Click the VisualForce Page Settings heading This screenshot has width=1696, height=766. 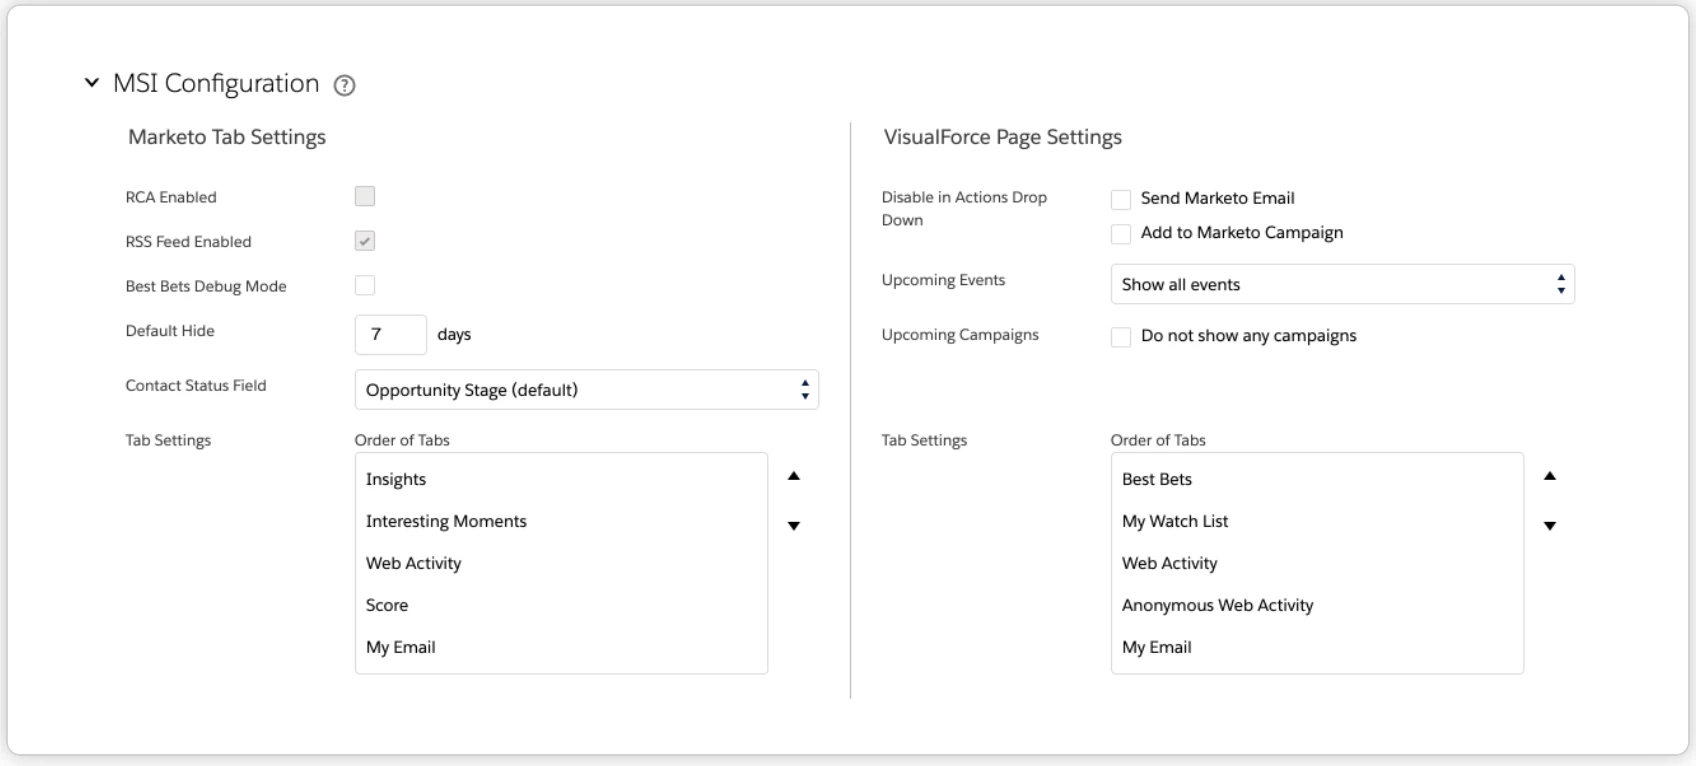[x=1003, y=137]
